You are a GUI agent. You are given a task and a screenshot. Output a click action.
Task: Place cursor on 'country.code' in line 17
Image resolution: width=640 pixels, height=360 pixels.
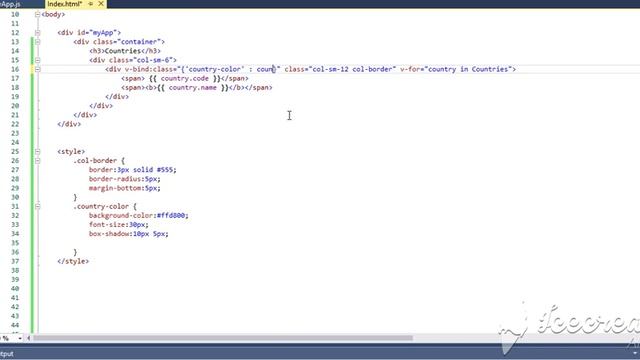tap(184, 78)
